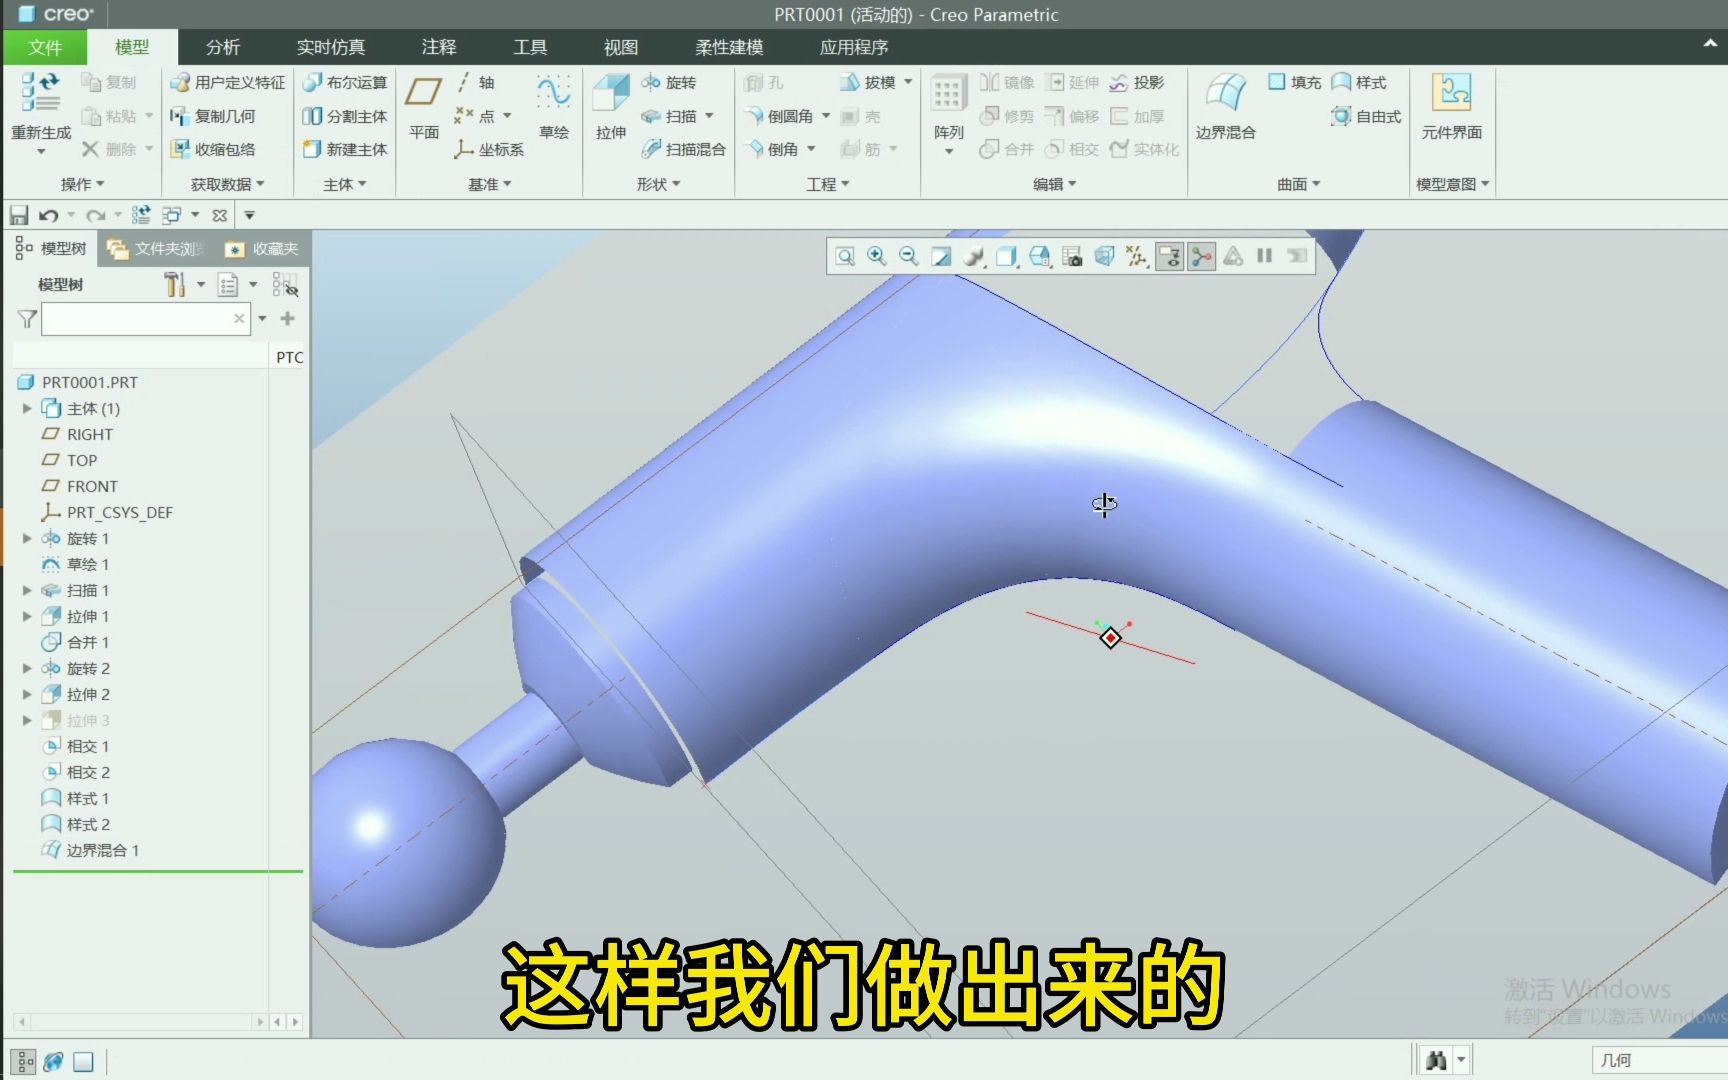1728x1080 pixels.
Task: Click the 草绘 sketch tool
Action: tap(554, 106)
